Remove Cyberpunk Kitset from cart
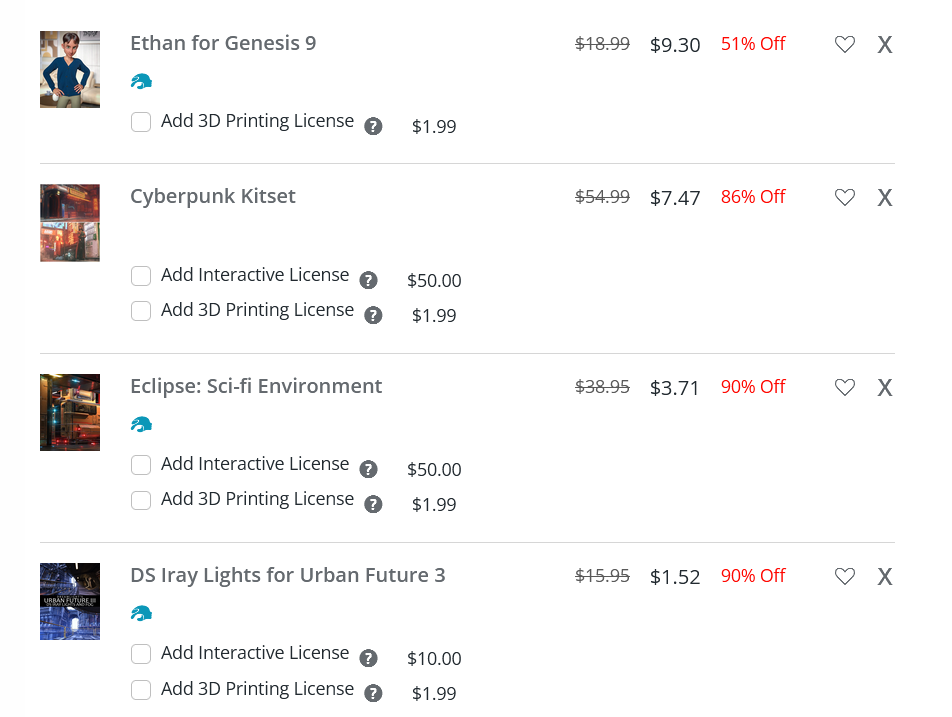The width and height of the screenshot is (952, 717). [x=885, y=197]
